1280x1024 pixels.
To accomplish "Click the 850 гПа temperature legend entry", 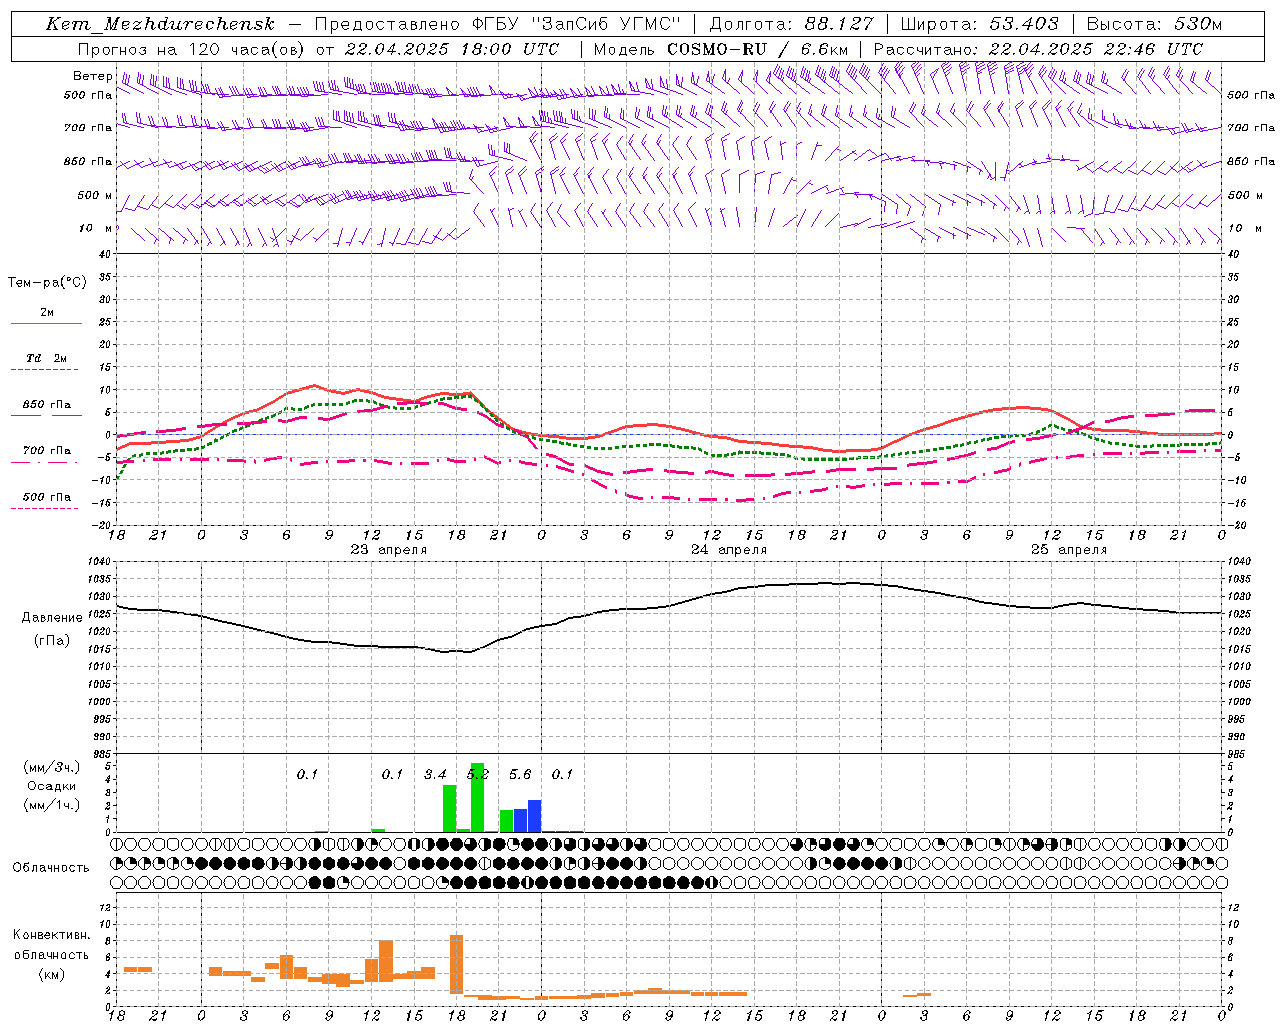I will [x=46, y=405].
